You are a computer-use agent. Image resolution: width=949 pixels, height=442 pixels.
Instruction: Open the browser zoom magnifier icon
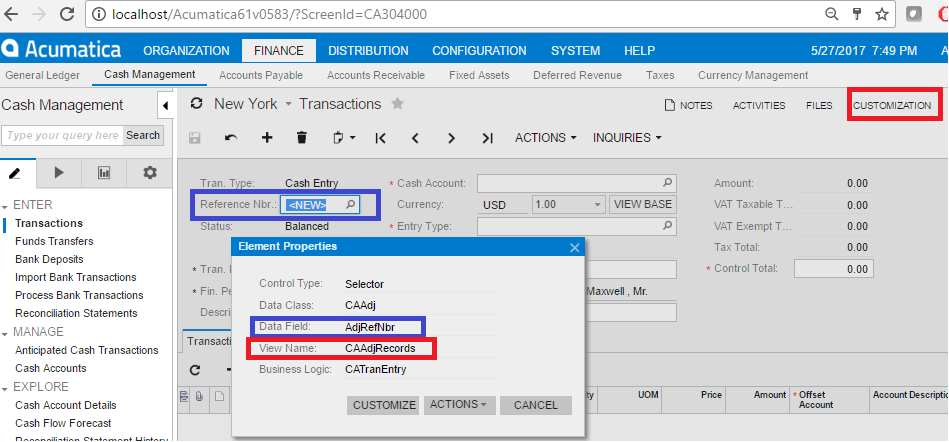(x=832, y=14)
